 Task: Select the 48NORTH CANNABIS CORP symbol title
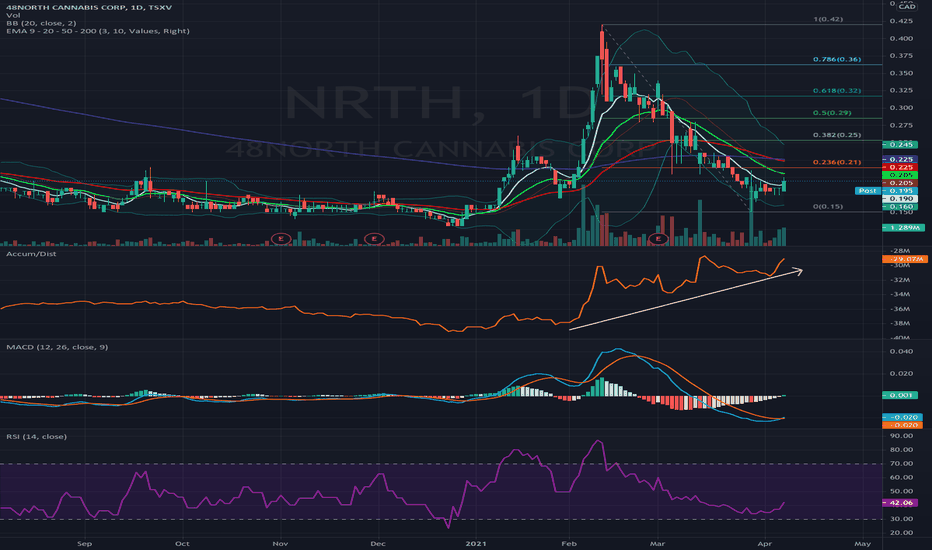[x=89, y=8]
